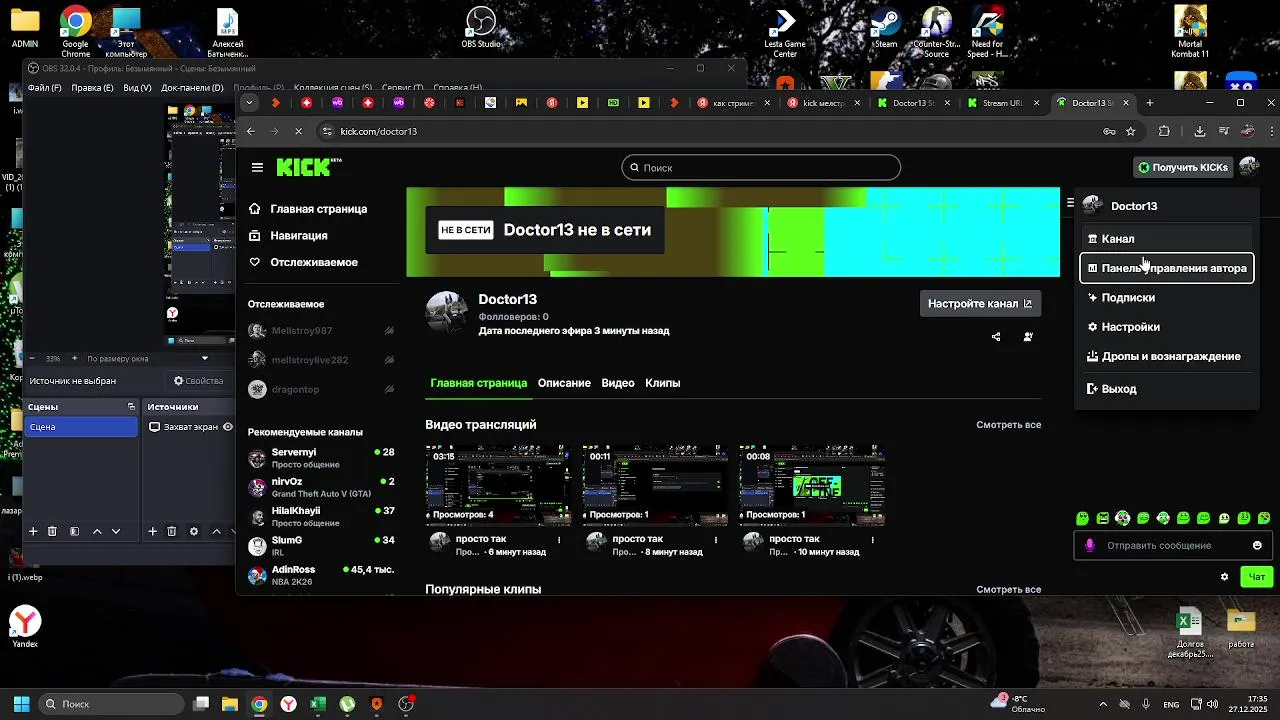The image size is (1280, 720).
Task: Open chat settings gear icon
Action: coord(1224,577)
